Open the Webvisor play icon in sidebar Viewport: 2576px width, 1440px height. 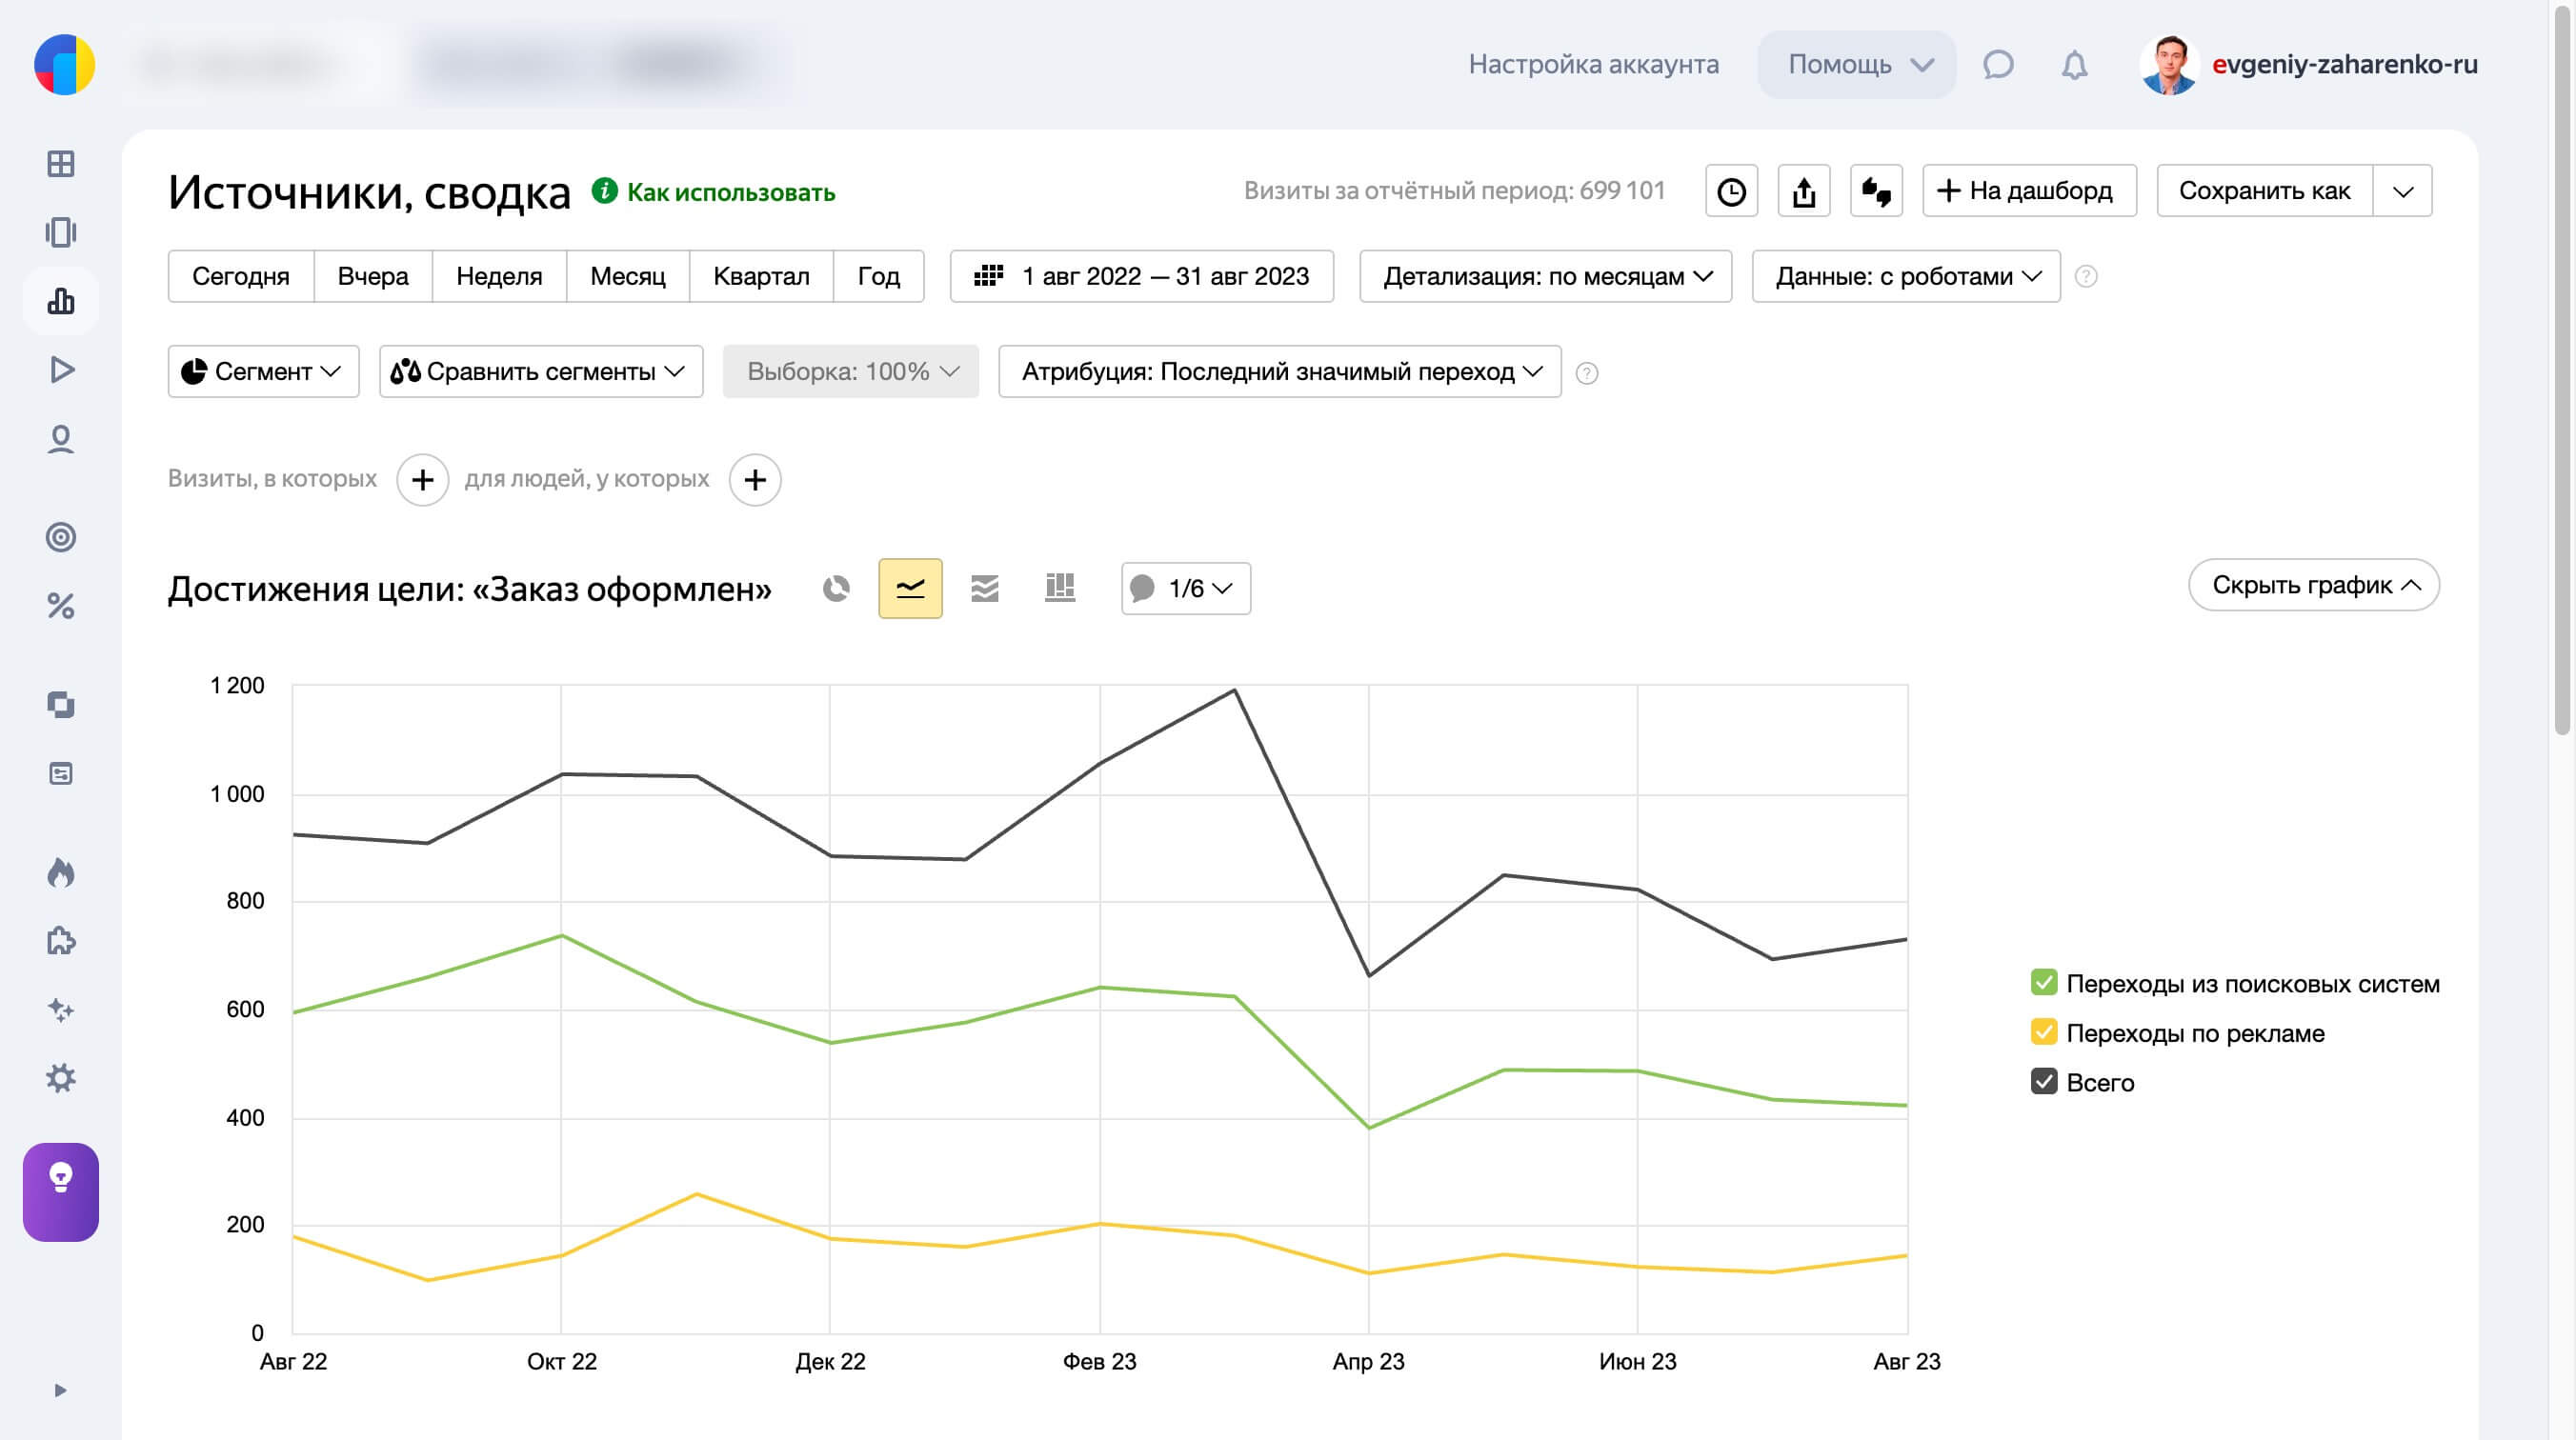[61, 370]
